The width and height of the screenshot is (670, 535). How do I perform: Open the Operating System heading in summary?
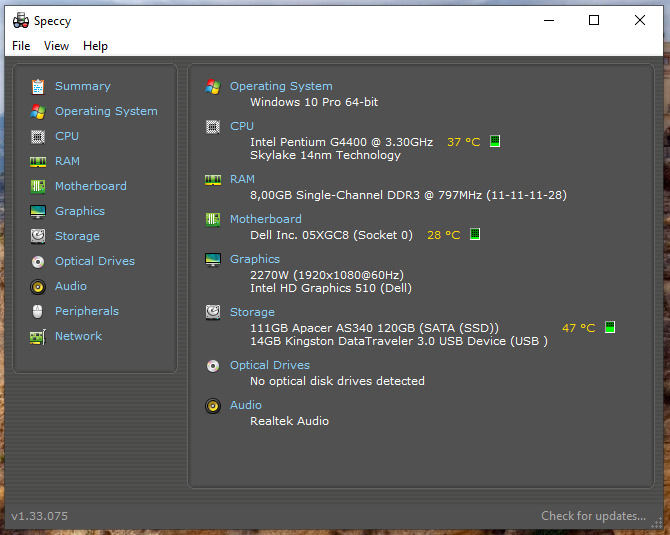pos(281,86)
